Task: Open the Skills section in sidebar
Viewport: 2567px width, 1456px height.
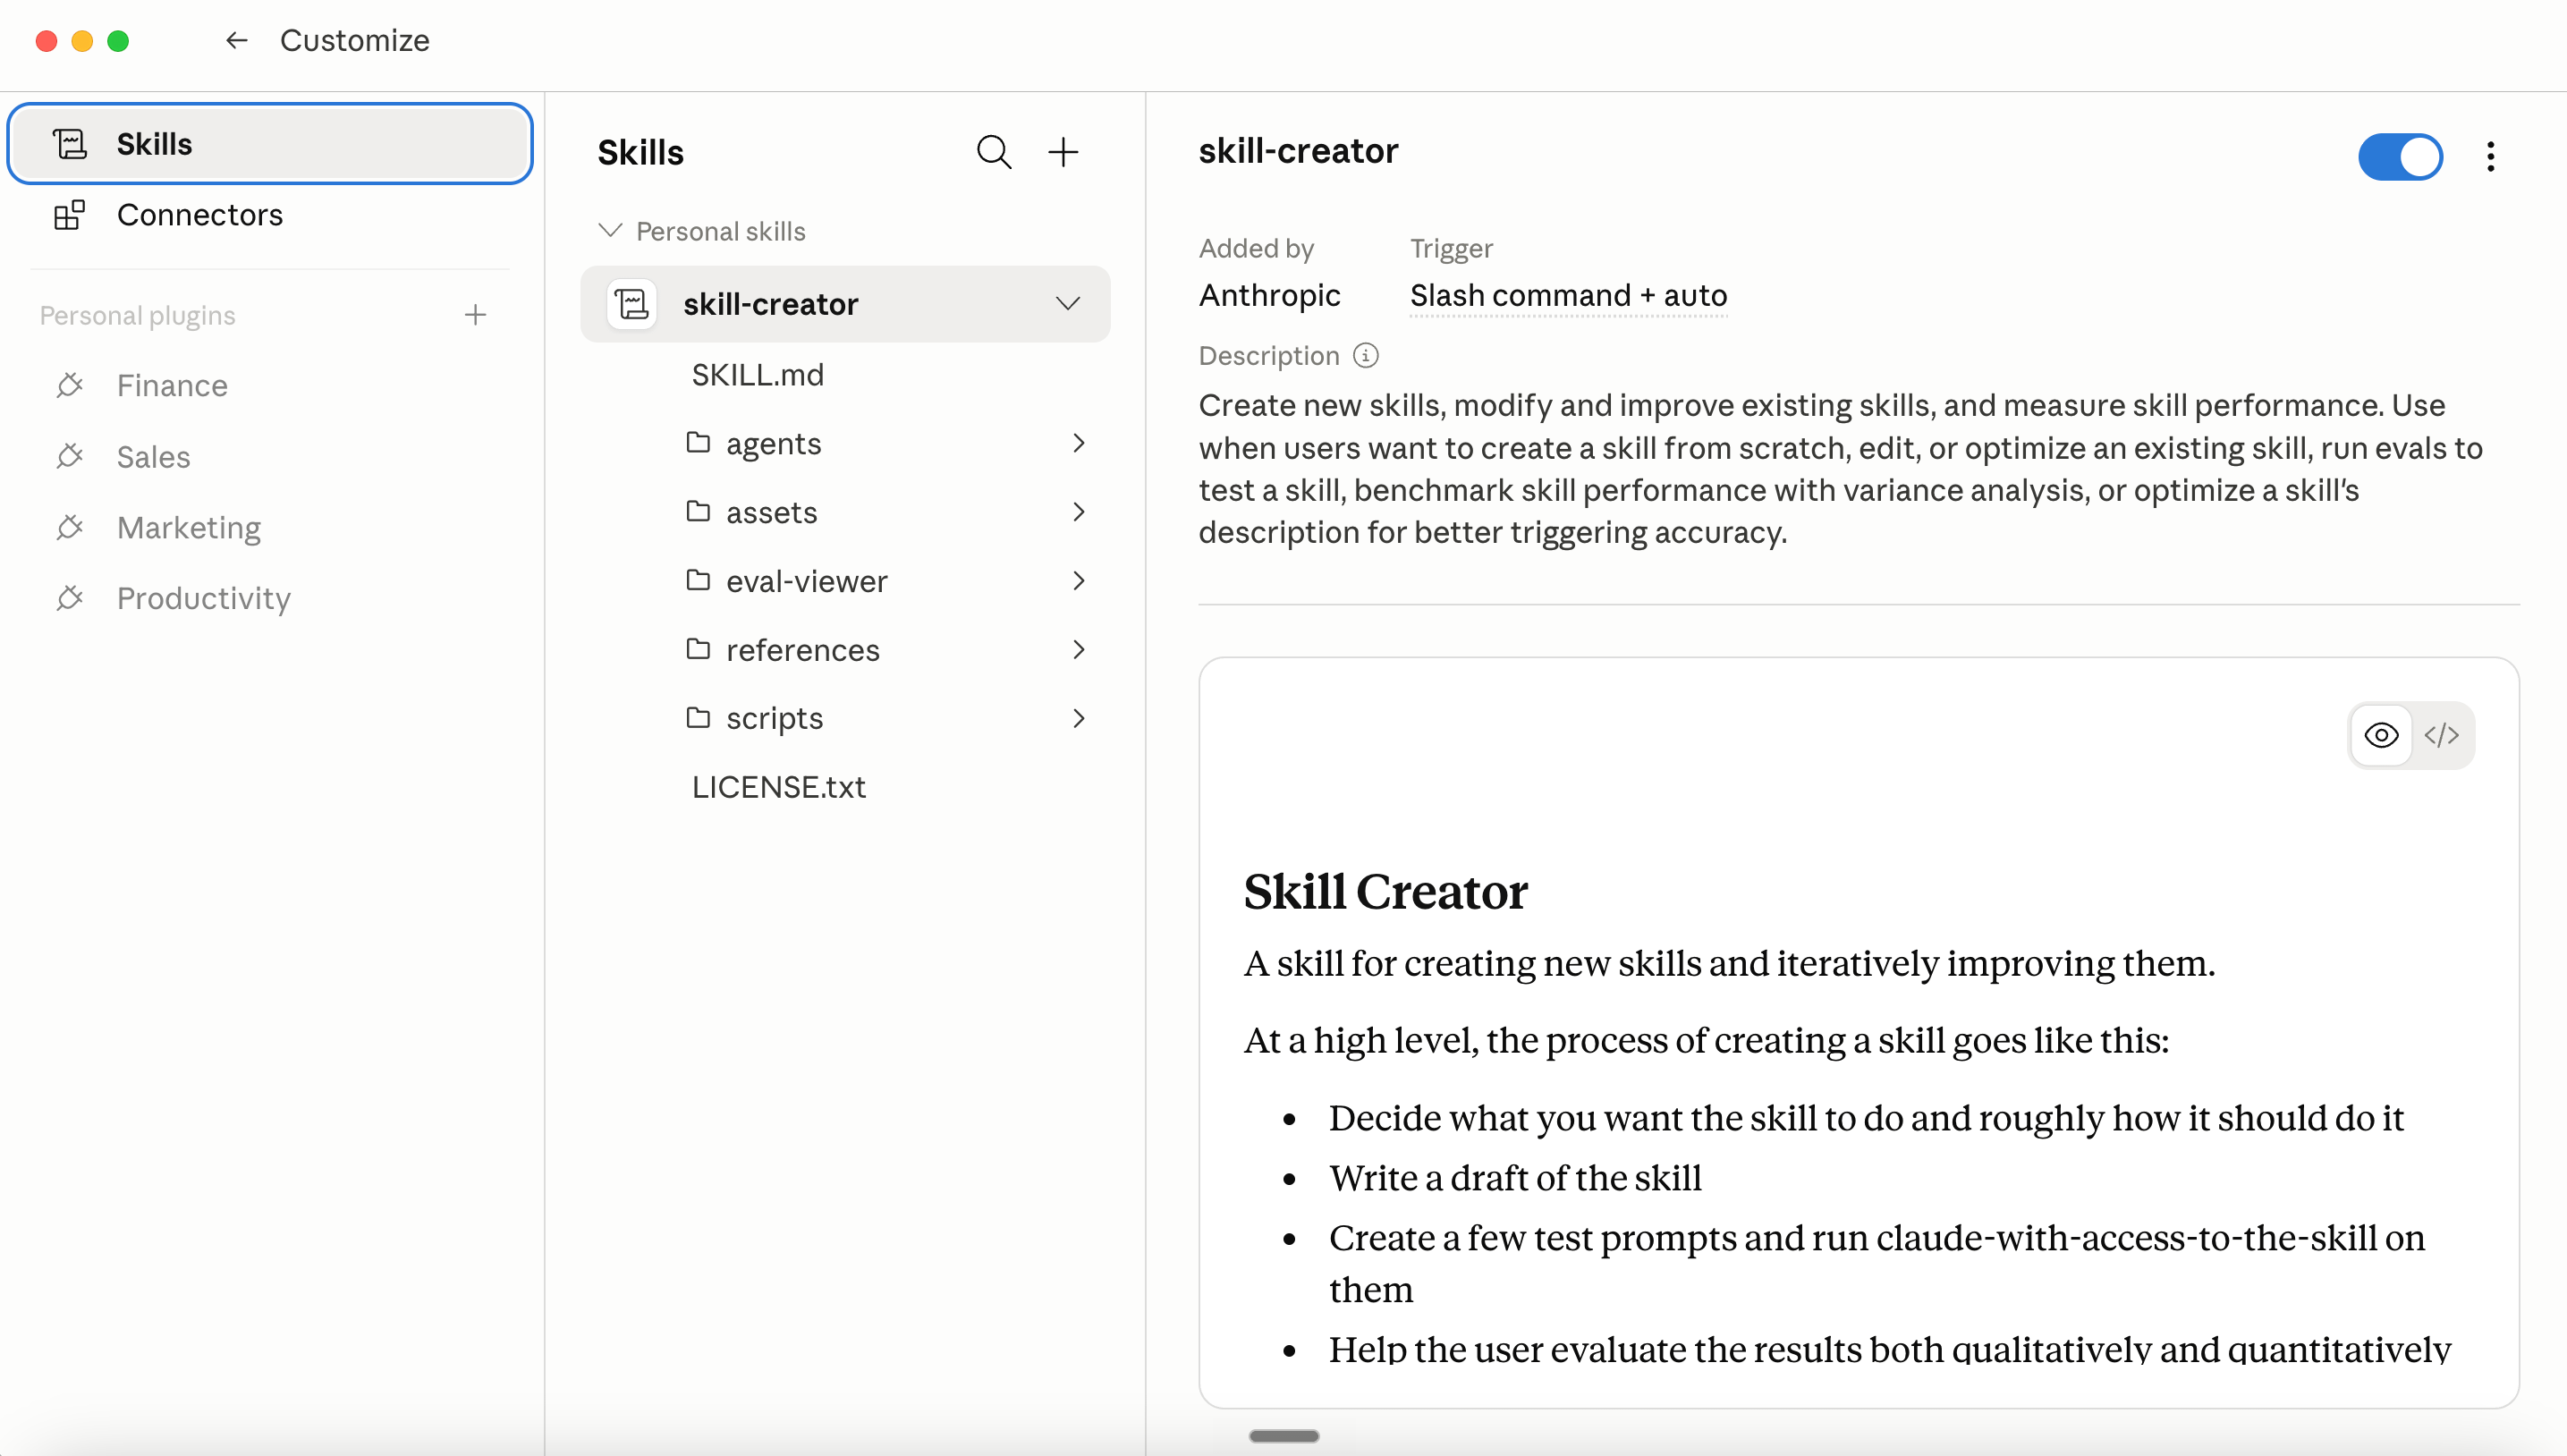Action: 270,144
